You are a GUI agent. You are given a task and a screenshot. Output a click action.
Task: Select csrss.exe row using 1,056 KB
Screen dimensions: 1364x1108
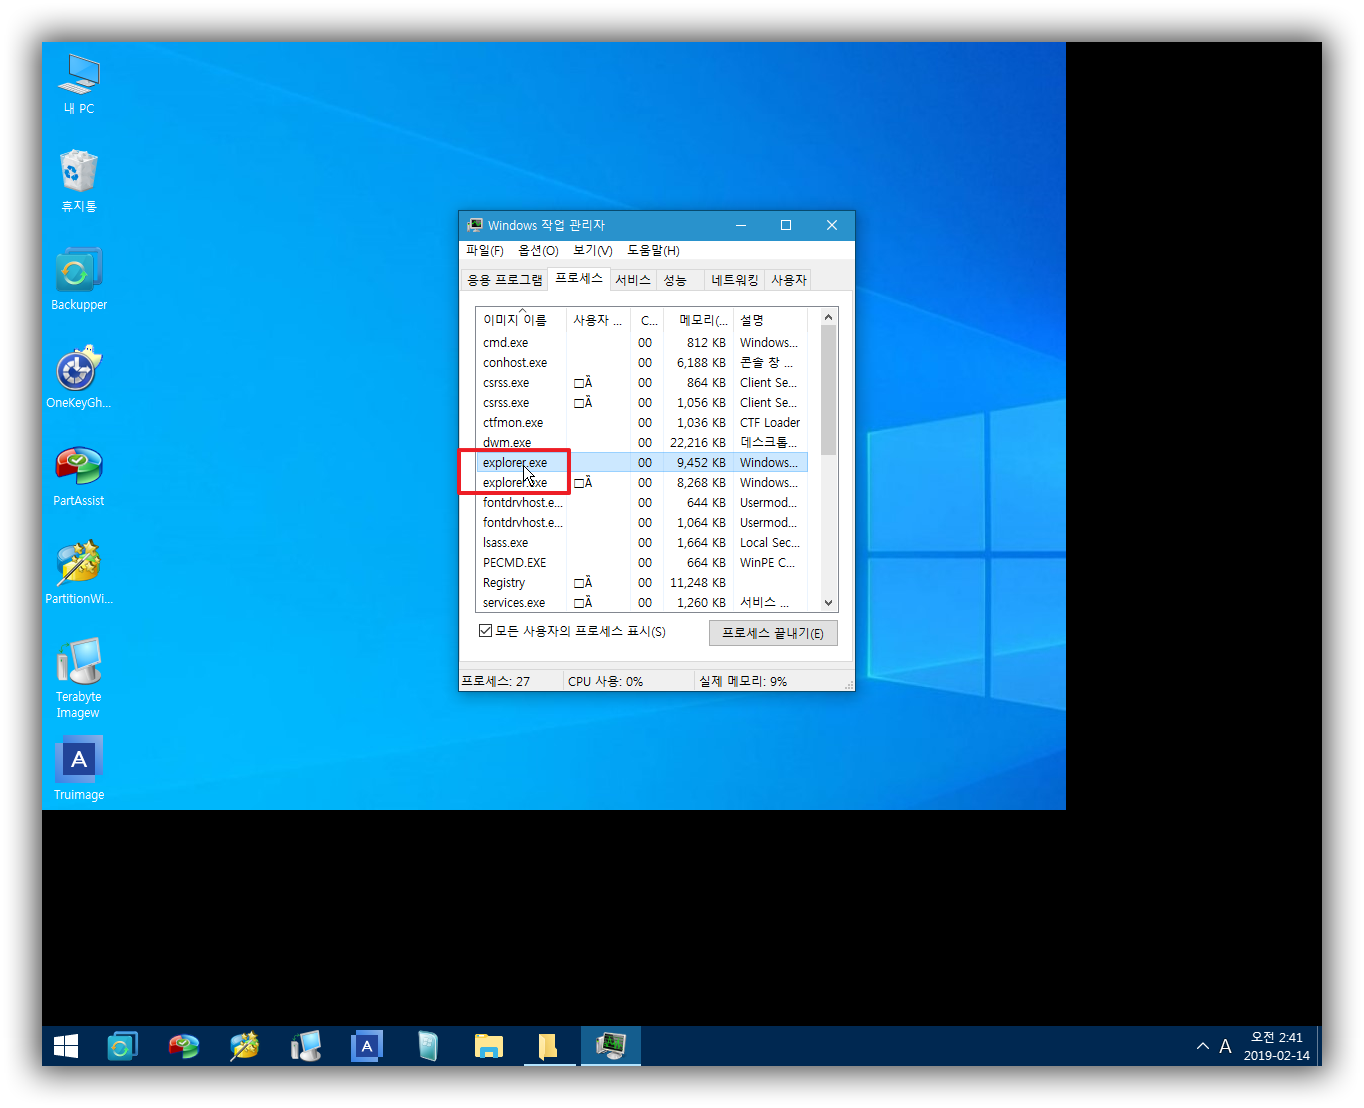pos(642,402)
